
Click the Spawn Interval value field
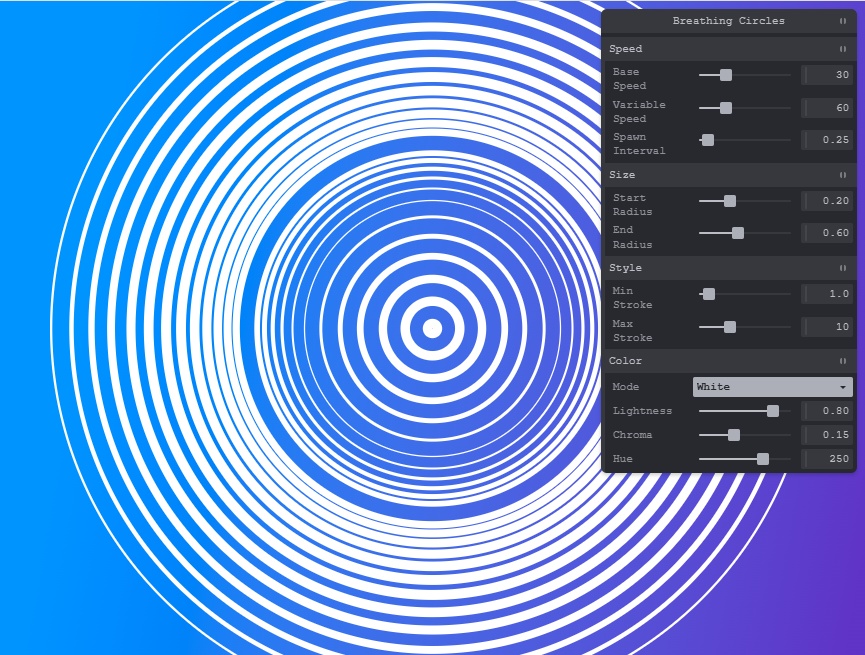827,140
